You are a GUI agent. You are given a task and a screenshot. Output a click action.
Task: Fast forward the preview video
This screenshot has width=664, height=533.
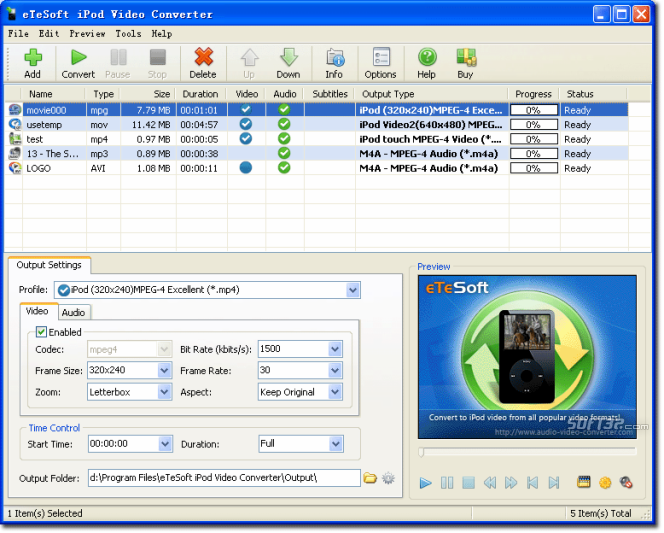click(x=511, y=483)
